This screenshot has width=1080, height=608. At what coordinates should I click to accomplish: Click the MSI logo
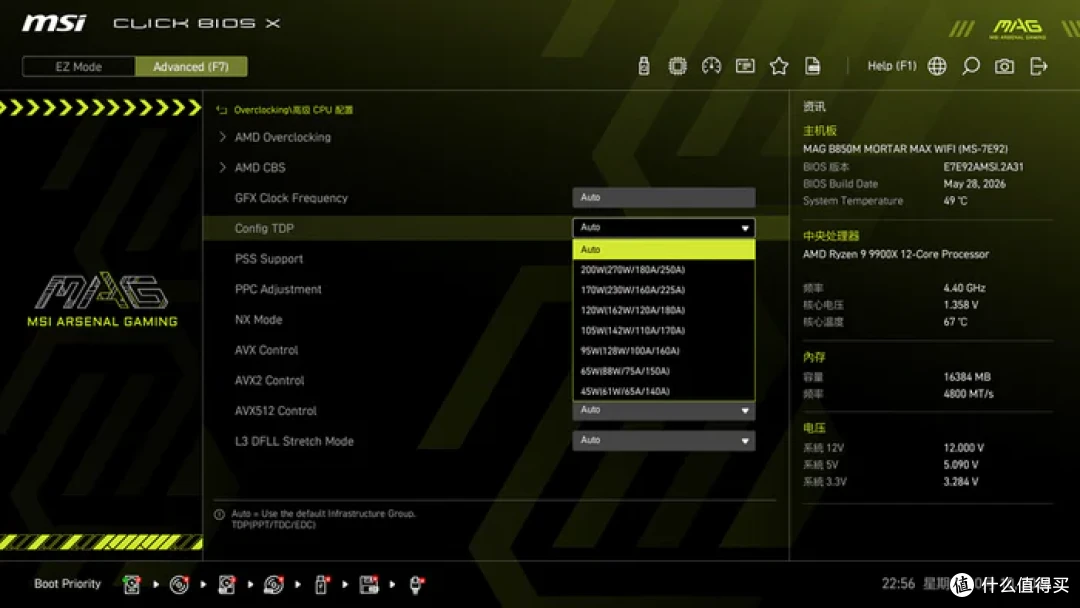point(54,23)
